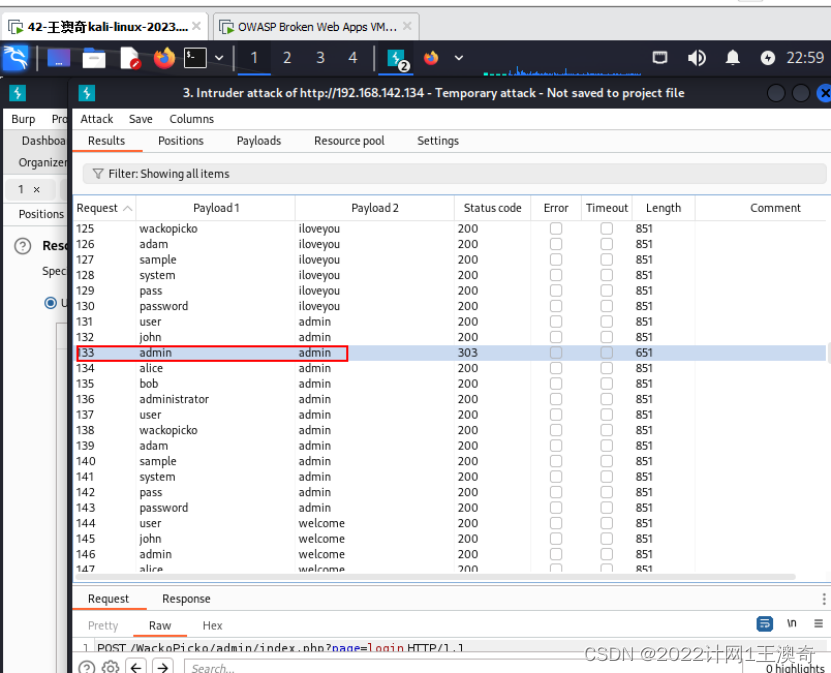
Task: Close the kali-linux VM tab
Action: pos(196,26)
